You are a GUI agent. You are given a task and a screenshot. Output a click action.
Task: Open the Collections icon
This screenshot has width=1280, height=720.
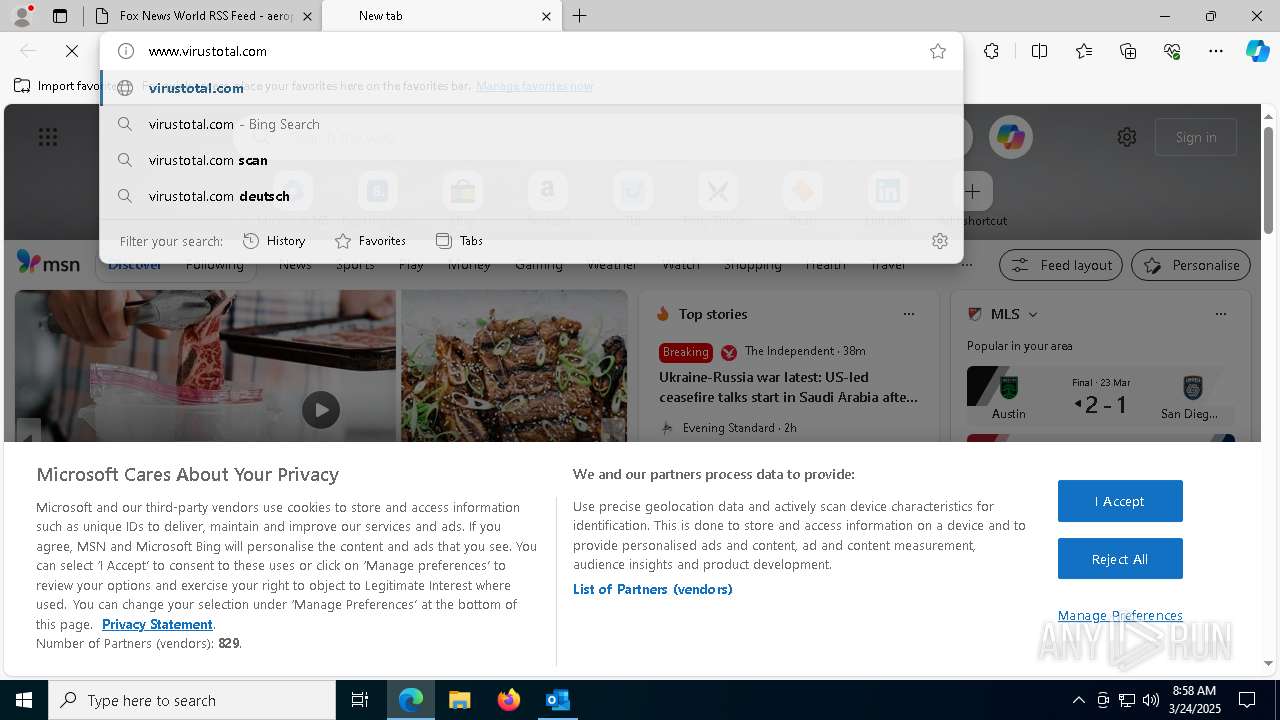point(1128,51)
